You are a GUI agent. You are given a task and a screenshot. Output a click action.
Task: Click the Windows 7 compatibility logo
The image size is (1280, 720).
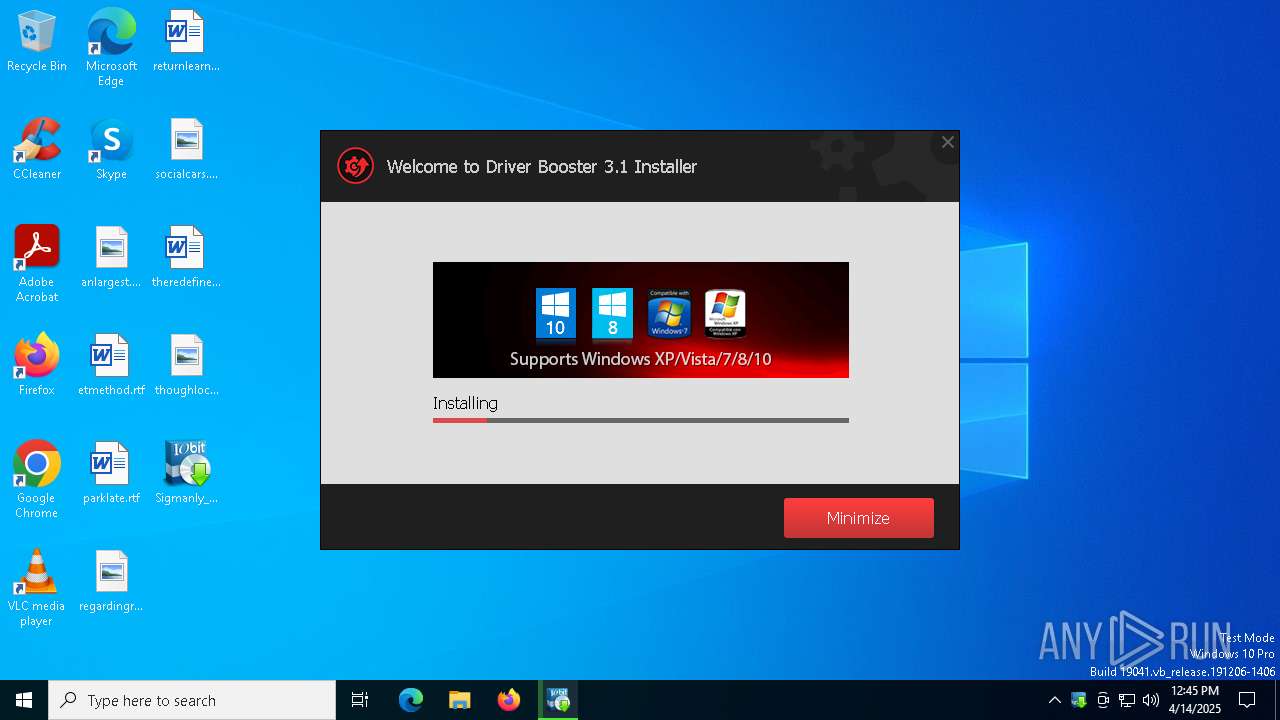click(x=669, y=314)
